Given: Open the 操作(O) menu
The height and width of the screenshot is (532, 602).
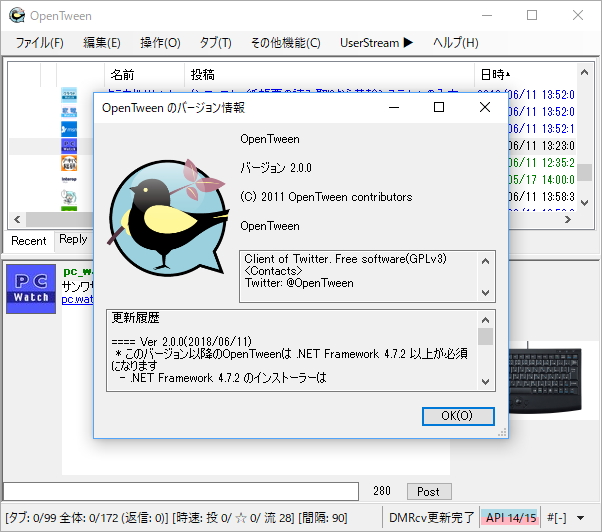Looking at the screenshot, I should pos(160,43).
